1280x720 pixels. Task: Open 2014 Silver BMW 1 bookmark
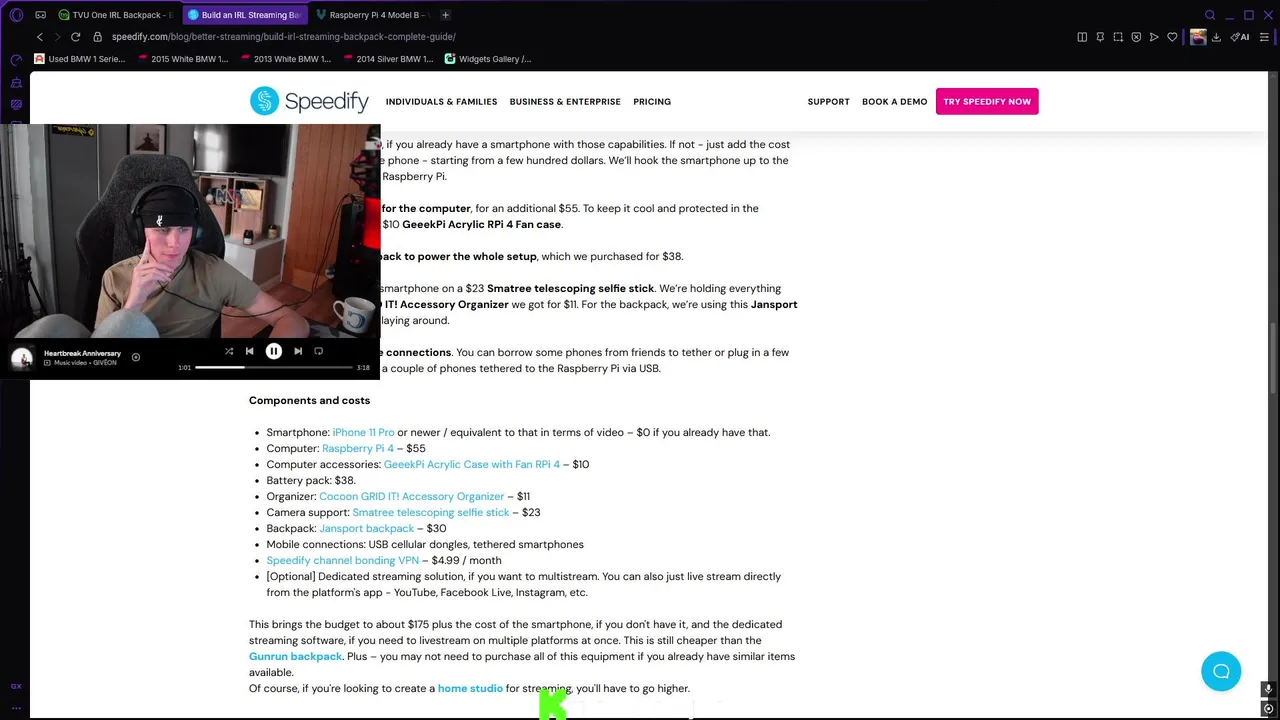pyautogui.click(x=388, y=59)
